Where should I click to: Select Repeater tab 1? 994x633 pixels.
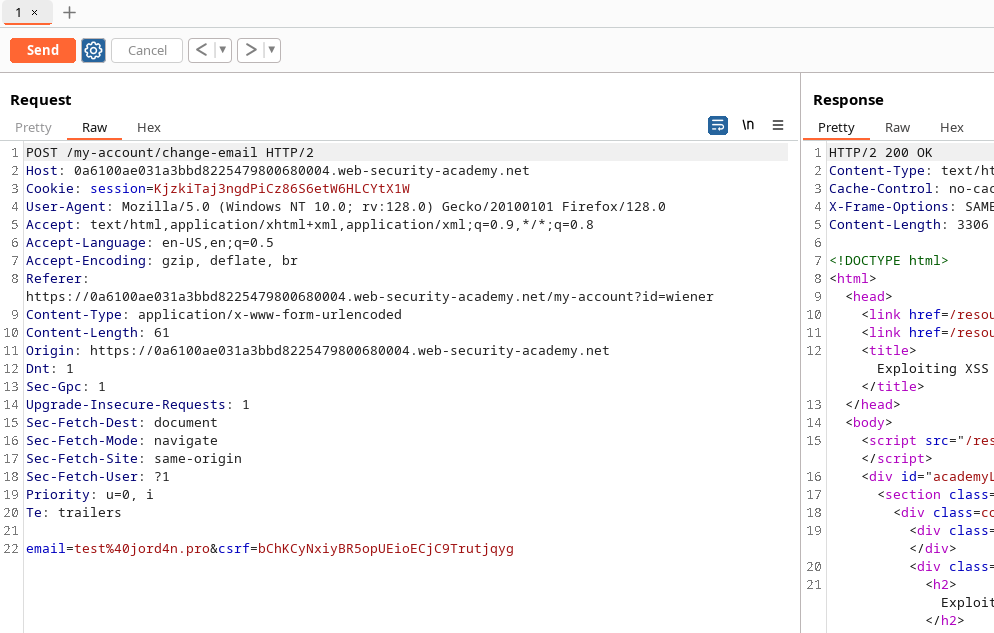(x=19, y=13)
